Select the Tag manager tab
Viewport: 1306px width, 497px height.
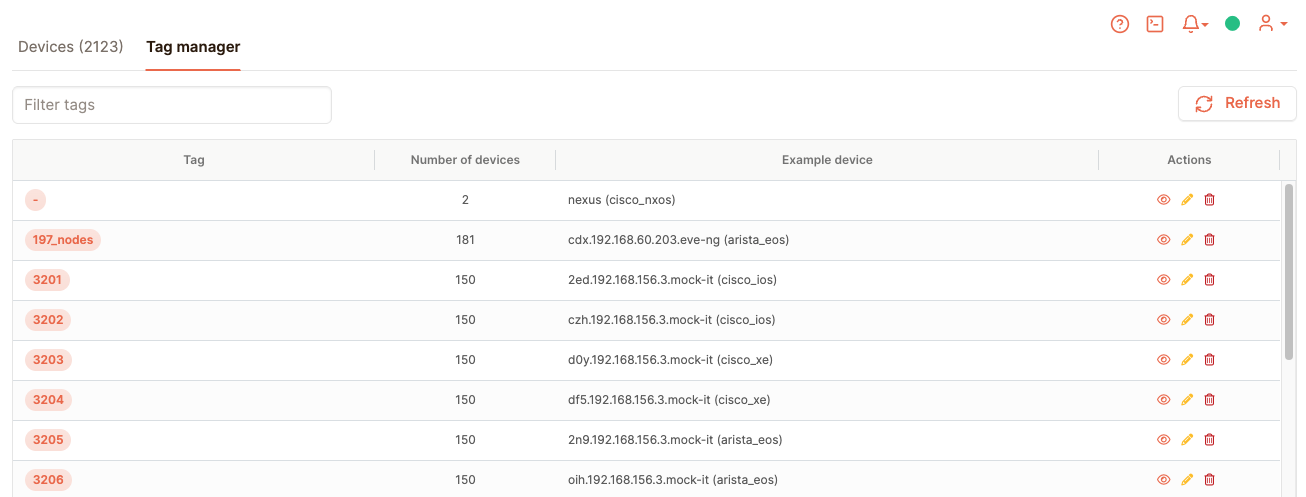click(193, 47)
